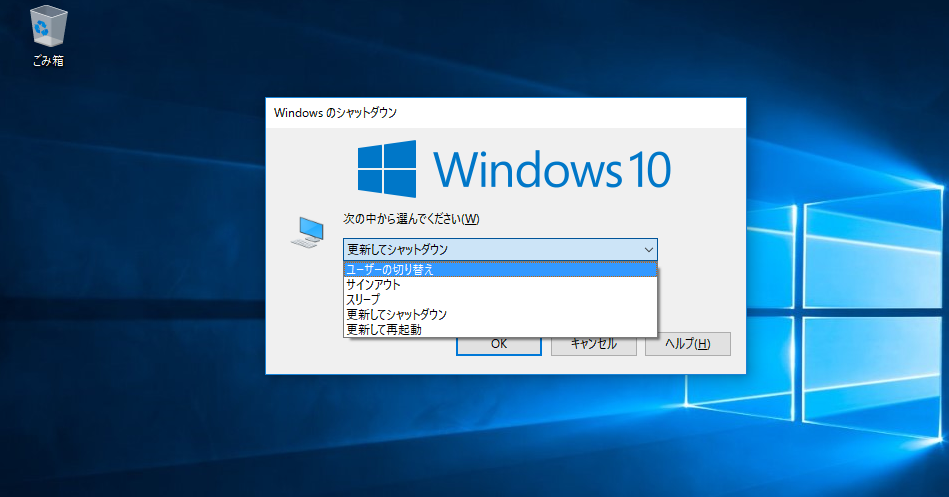The width and height of the screenshot is (949, 497).
Task: Select 更新してシャットダウン in the open list
Action: coord(500,315)
